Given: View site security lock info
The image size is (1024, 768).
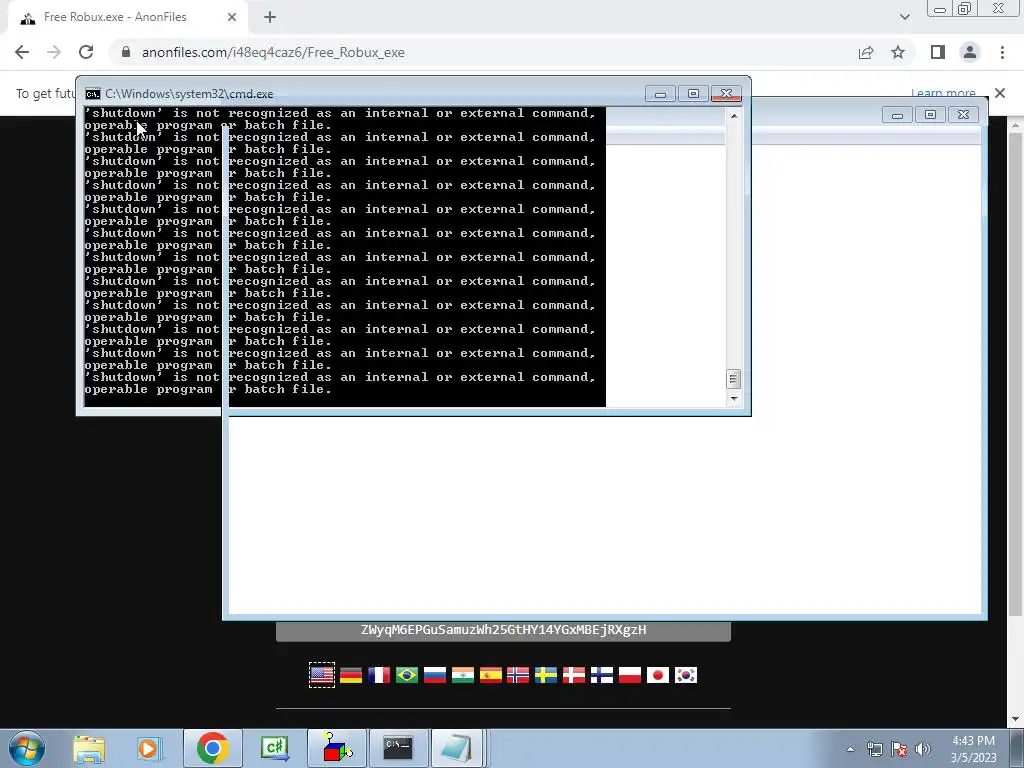Looking at the screenshot, I should pyautogui.click(x=126, y=52).
